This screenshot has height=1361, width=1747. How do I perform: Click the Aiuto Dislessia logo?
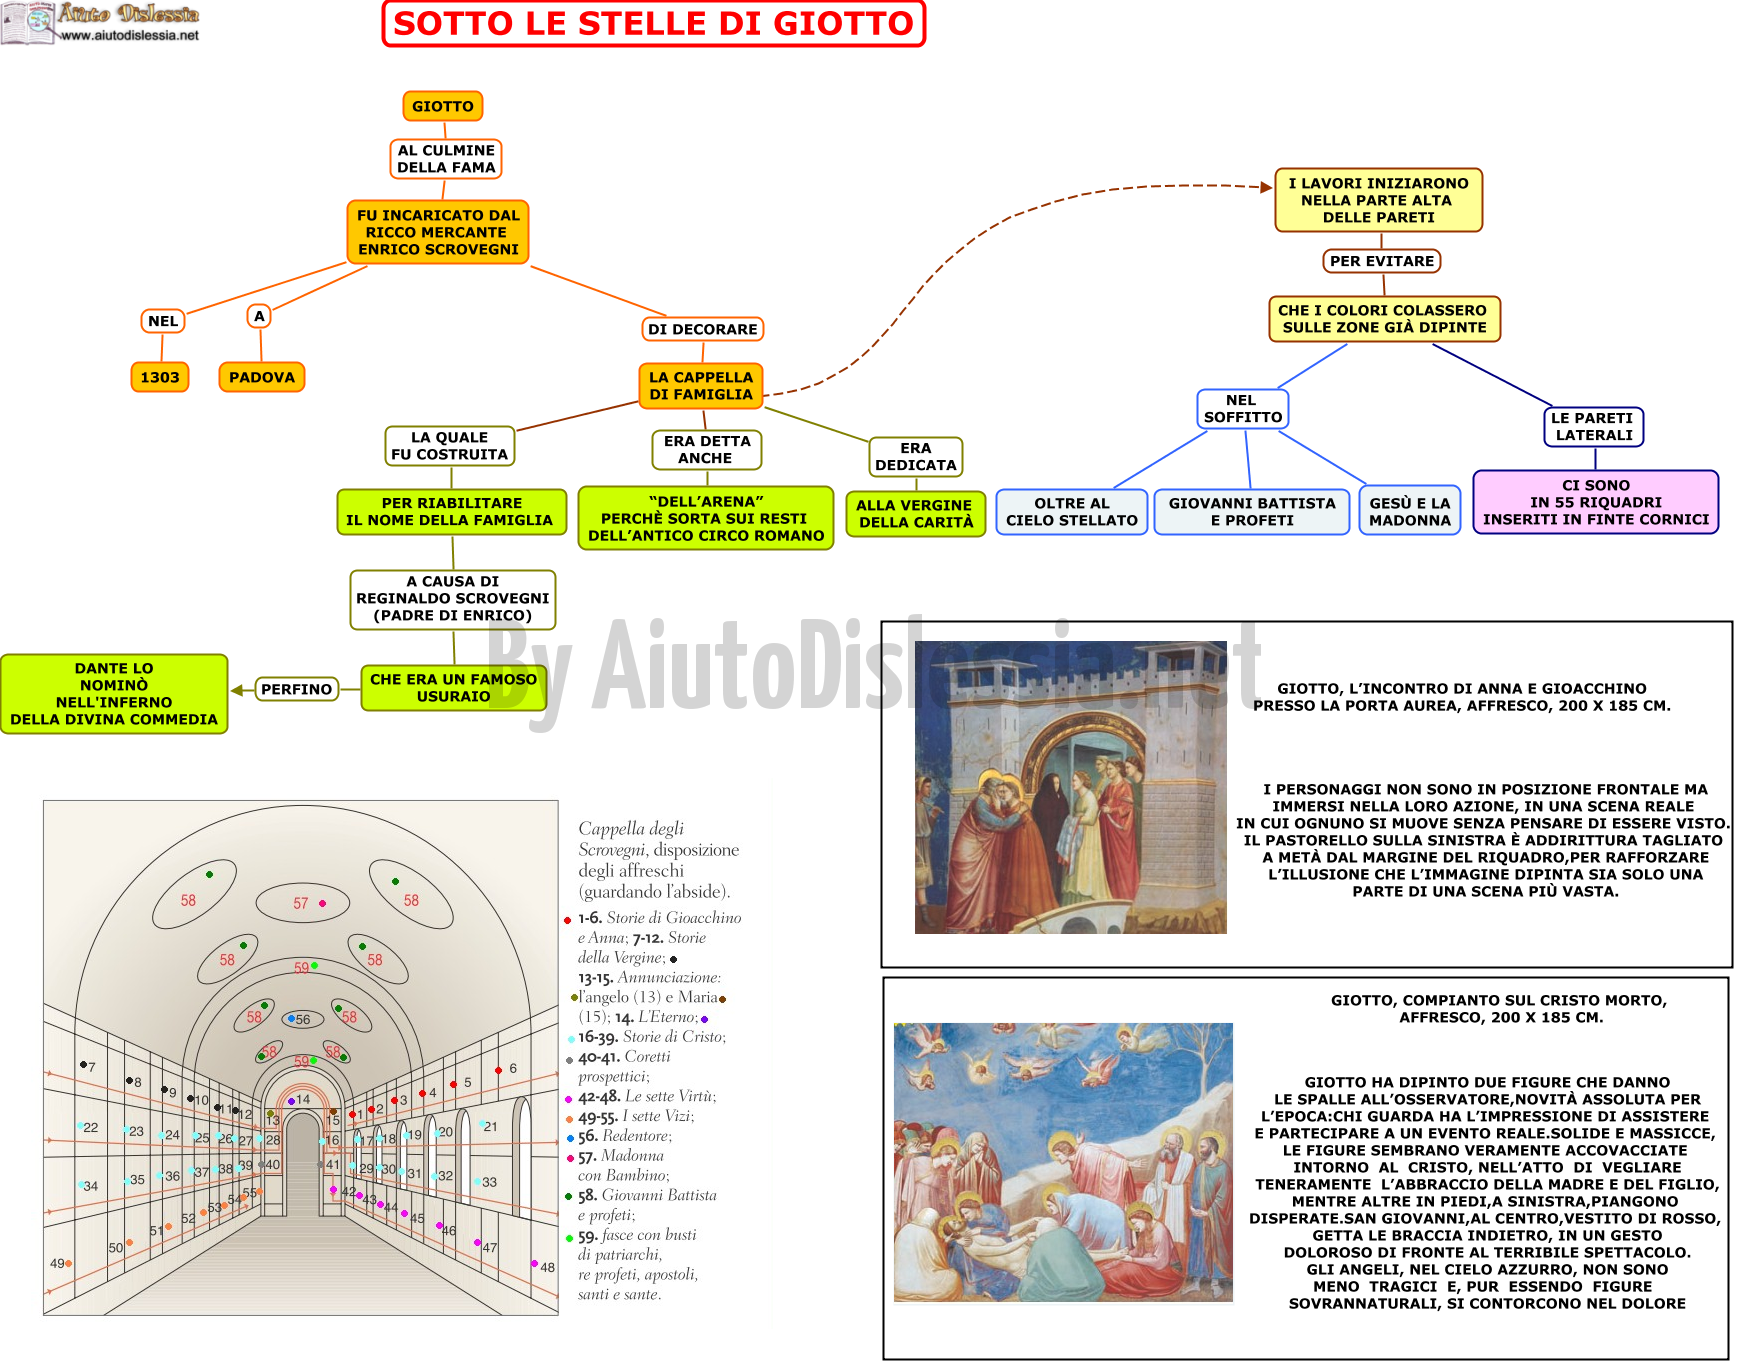[x=100, y=22]
